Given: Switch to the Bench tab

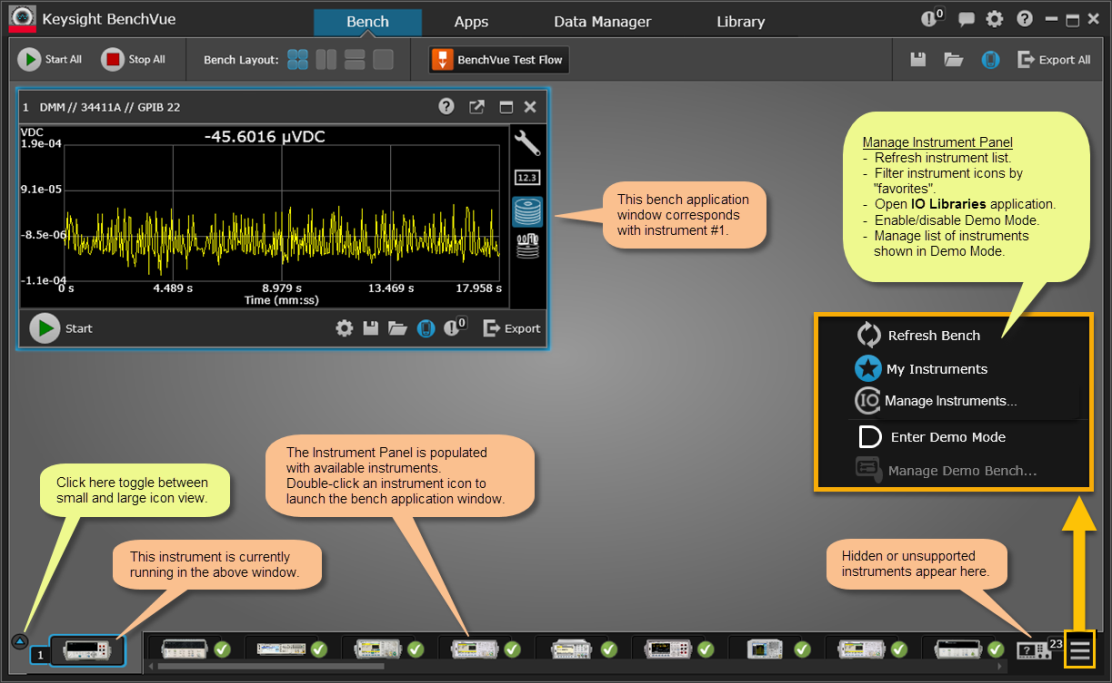Looking at the screenshot, I should click(367, 22).
